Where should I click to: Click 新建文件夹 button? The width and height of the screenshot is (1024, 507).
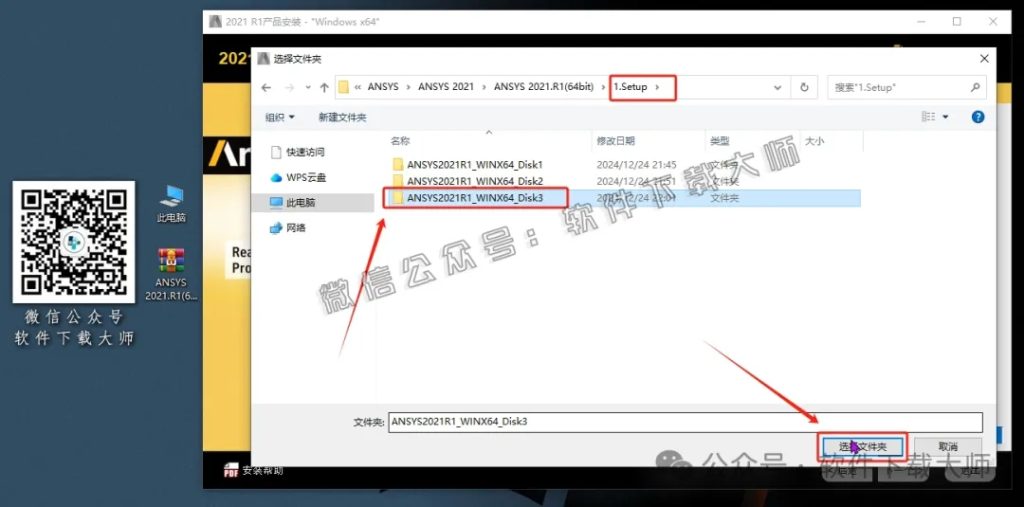tap(342, 118)
